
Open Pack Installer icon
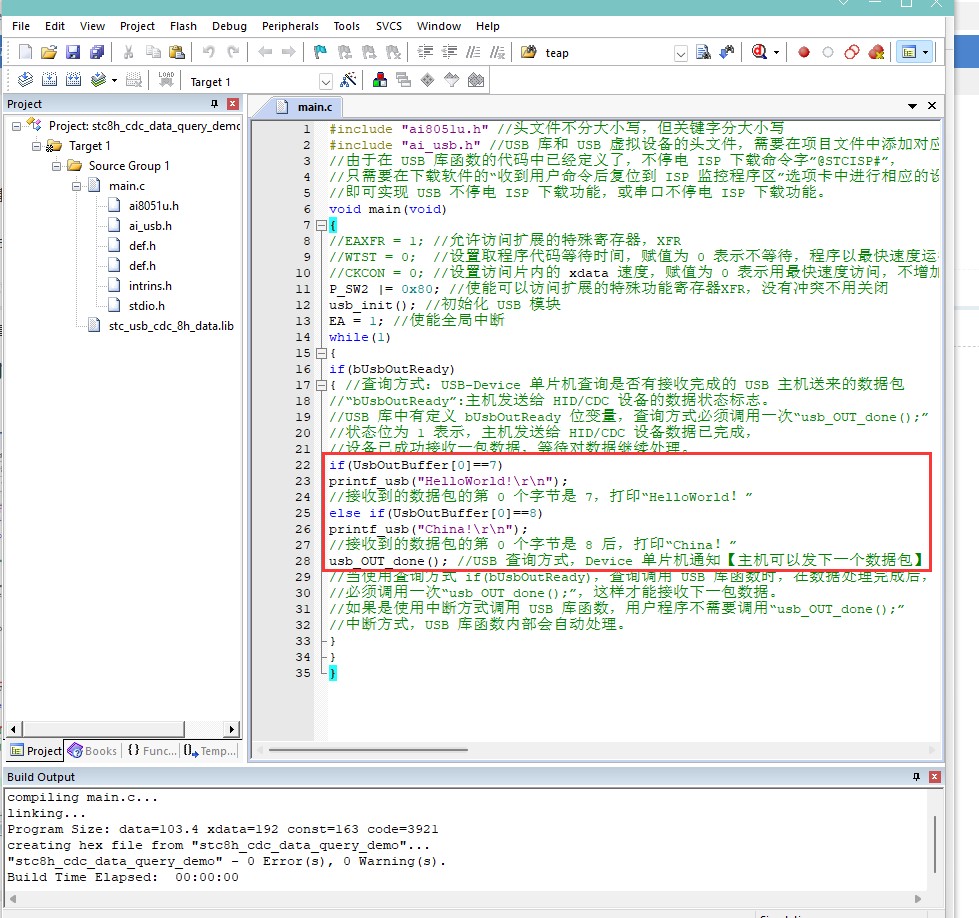pyautogui.click(x=476, y=80)
